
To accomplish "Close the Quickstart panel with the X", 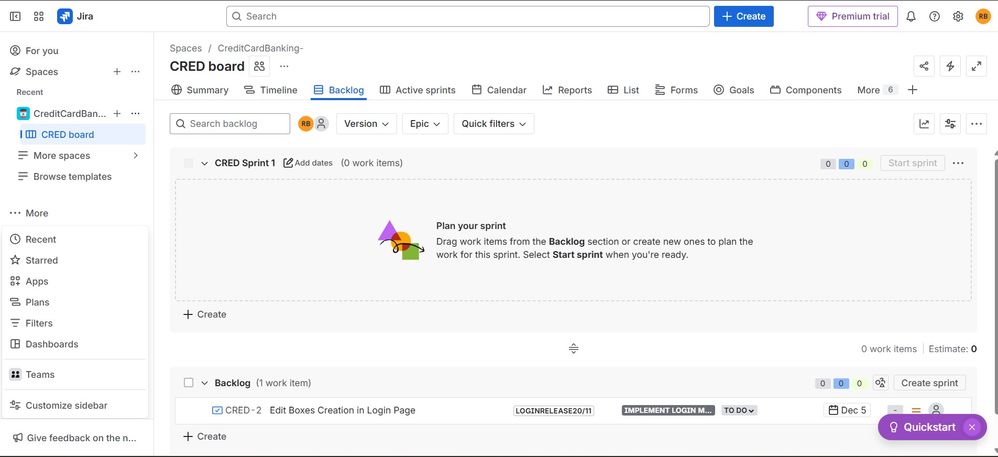I will [971, 427].
